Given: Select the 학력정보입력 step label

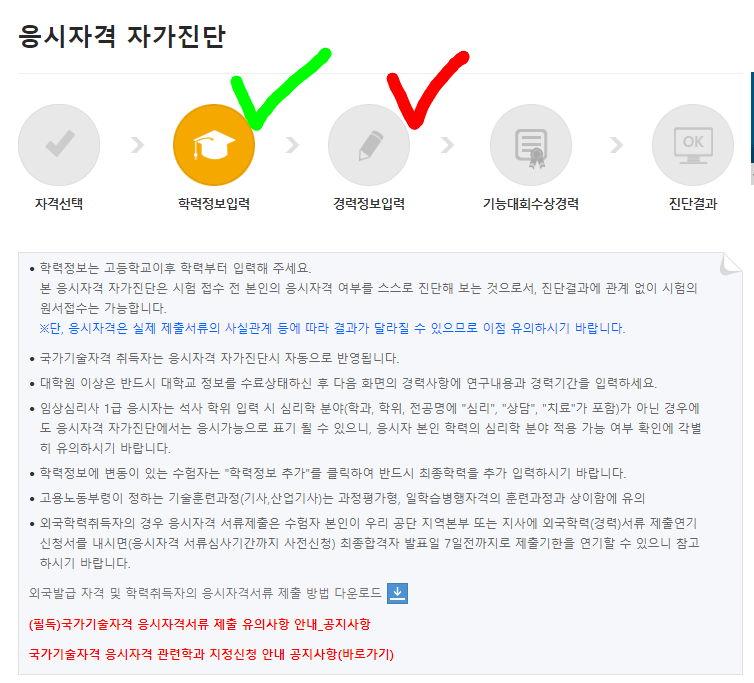Looking at the screenshot, I should (x=213, y=204).
